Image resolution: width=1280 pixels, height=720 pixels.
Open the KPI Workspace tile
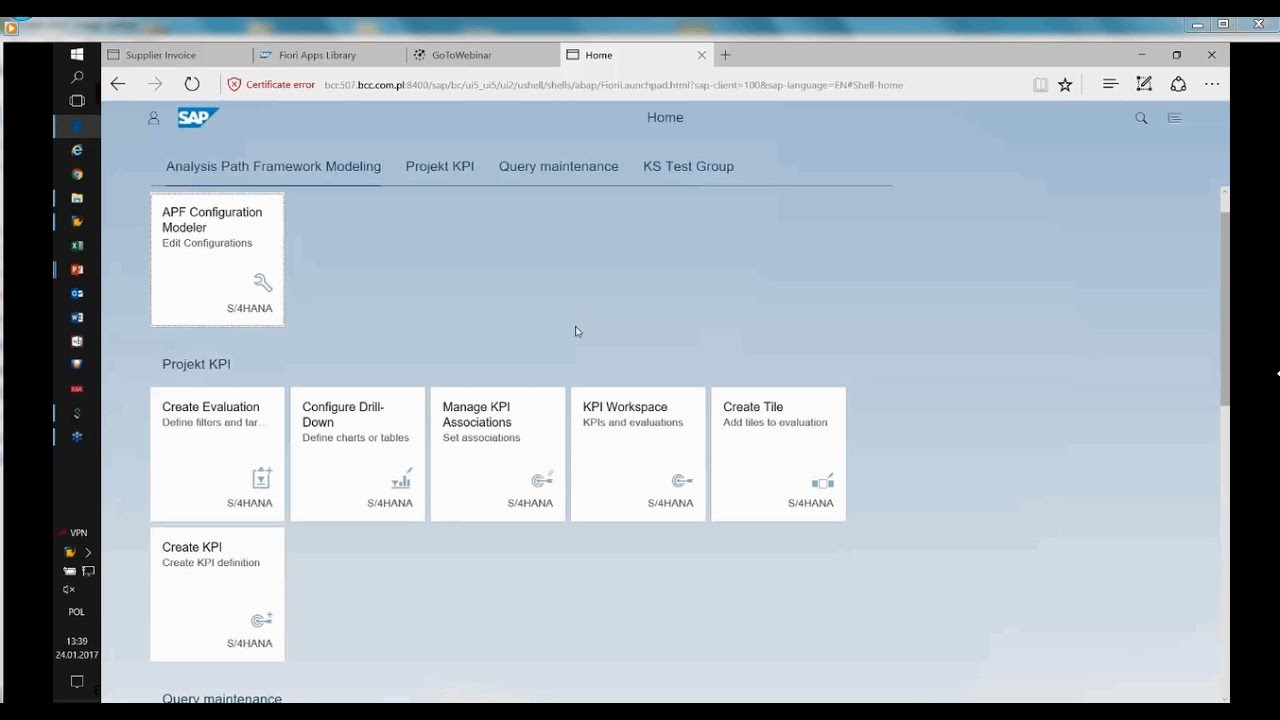click(638, 454)
